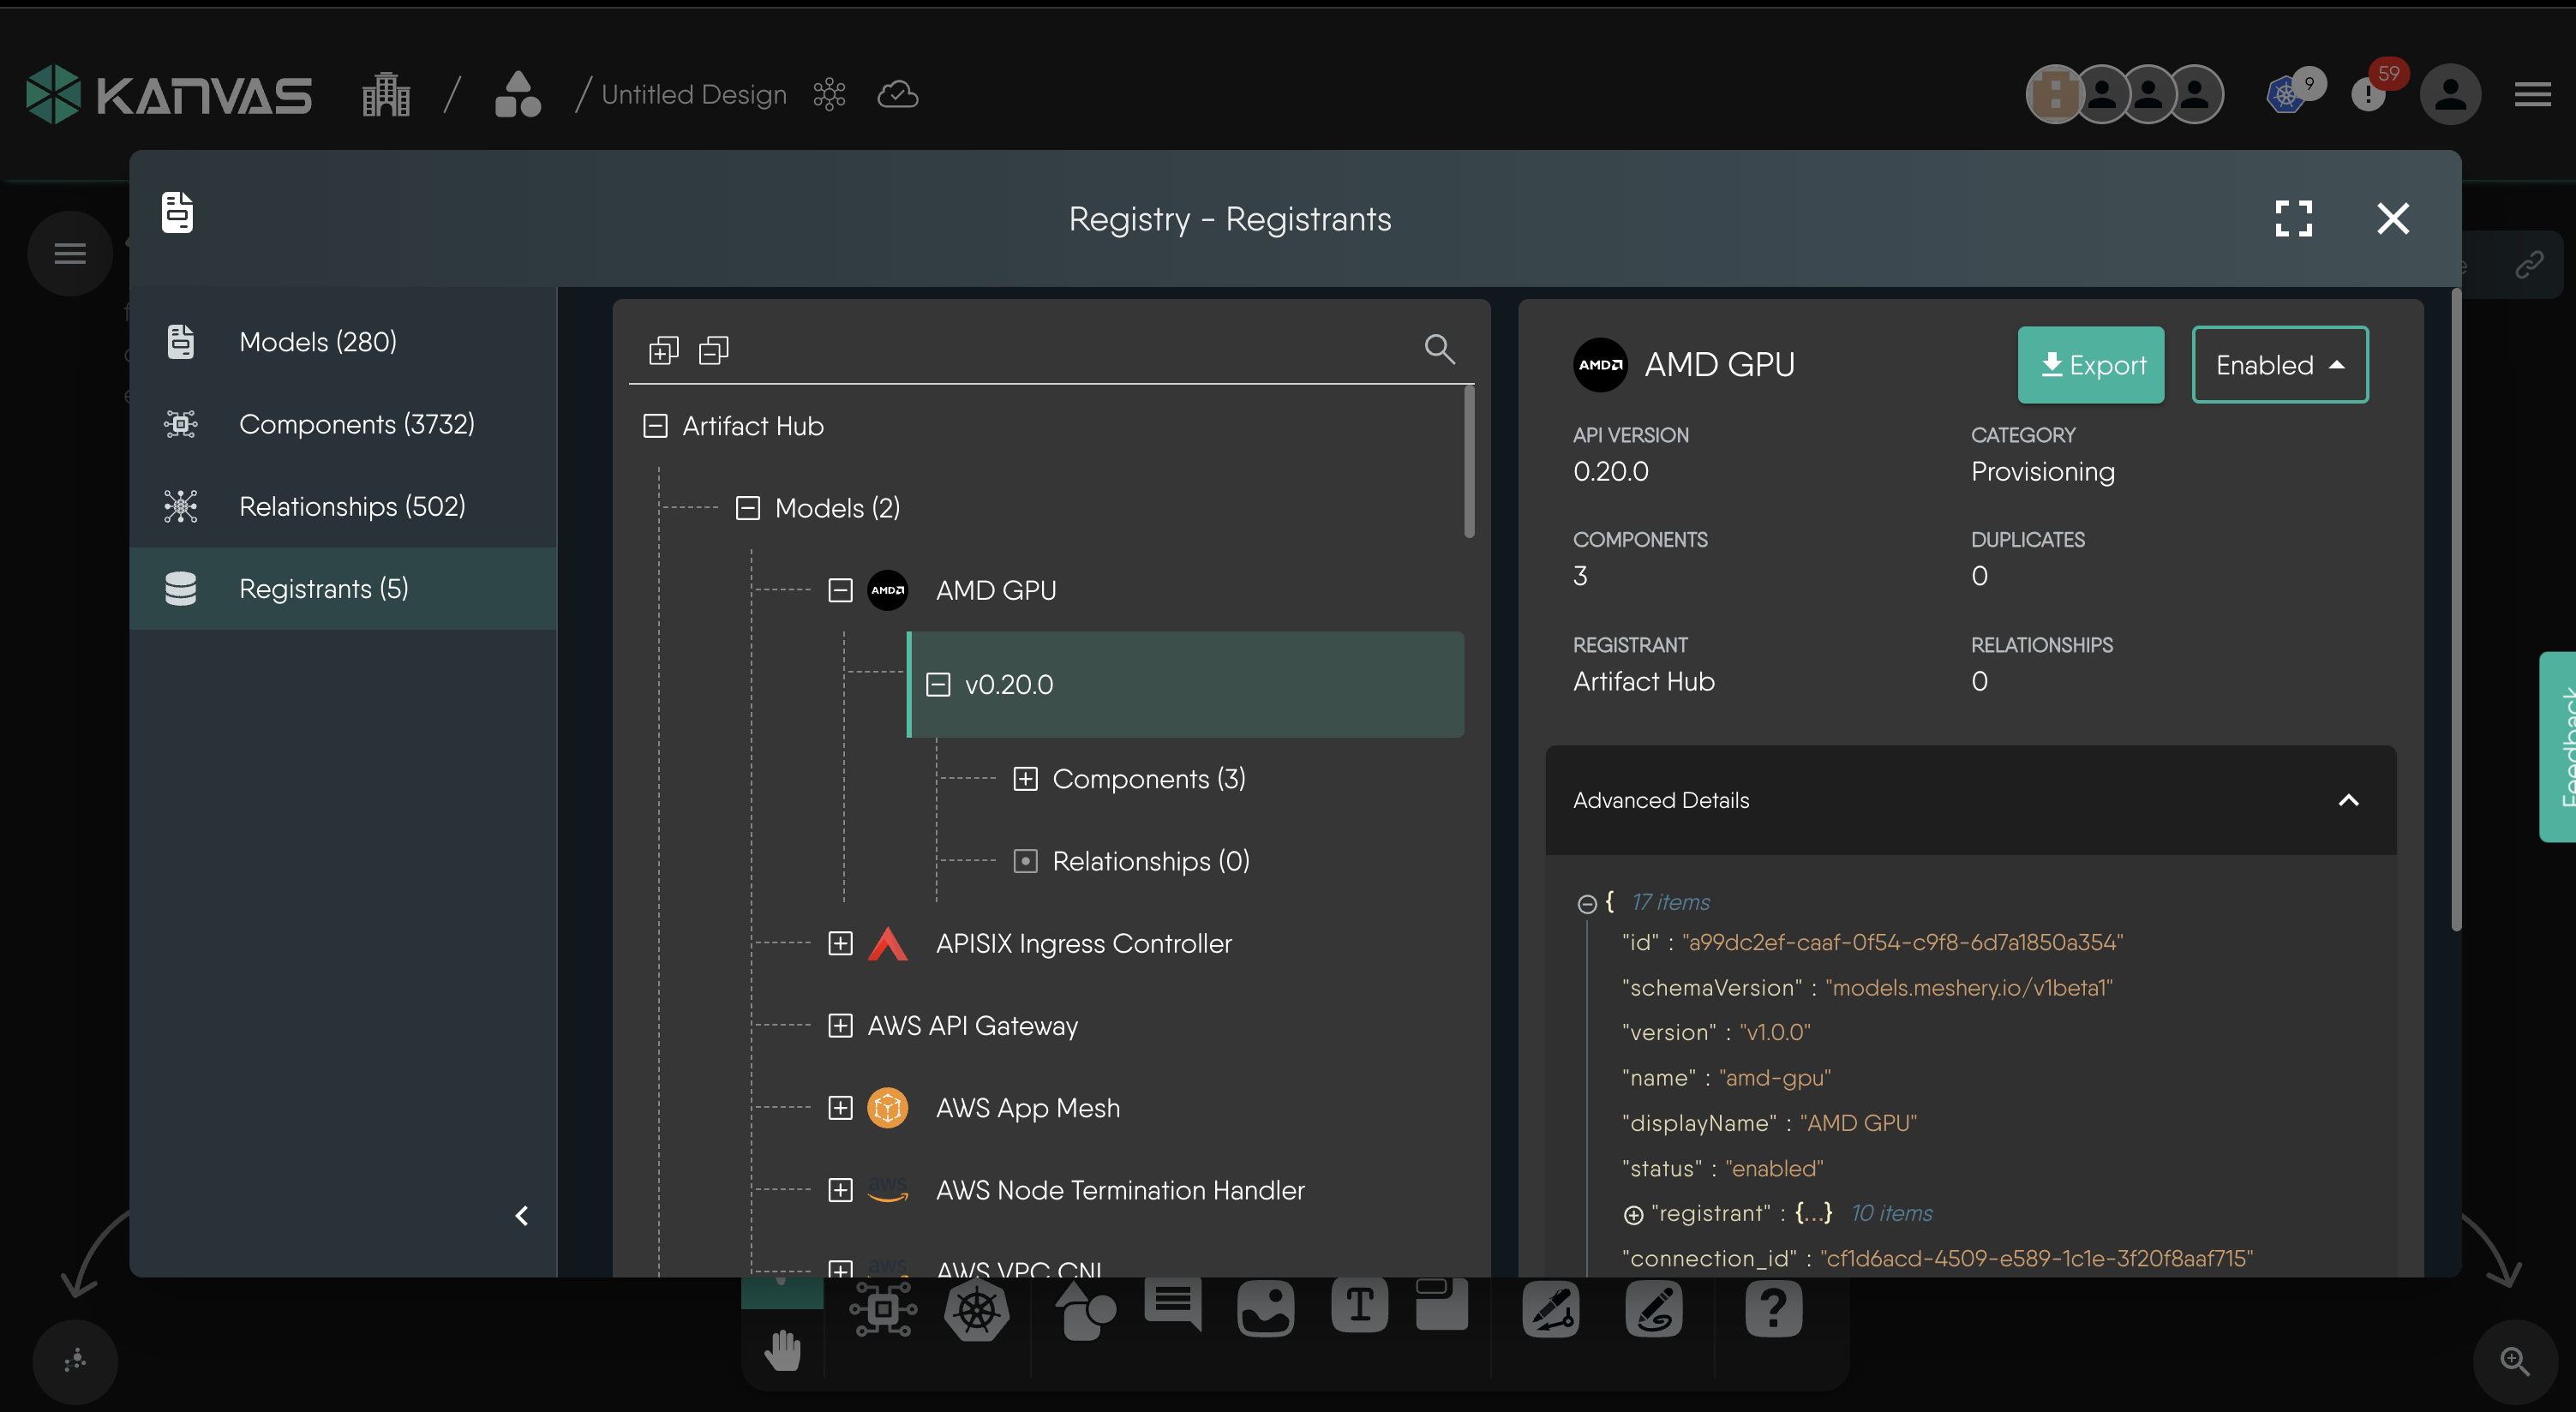Click the search icon in registry tree
The image size is (2576, 1412).
[1439, 349]
